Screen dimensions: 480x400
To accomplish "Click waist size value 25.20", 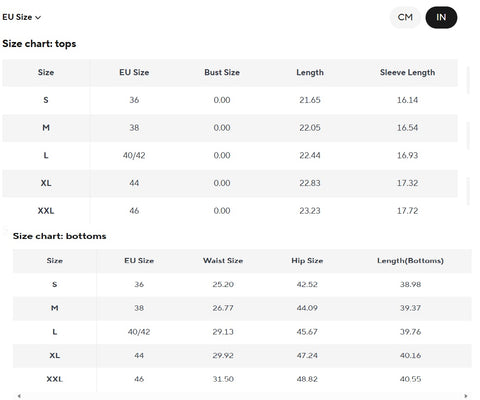I will [x=223, y=284].
